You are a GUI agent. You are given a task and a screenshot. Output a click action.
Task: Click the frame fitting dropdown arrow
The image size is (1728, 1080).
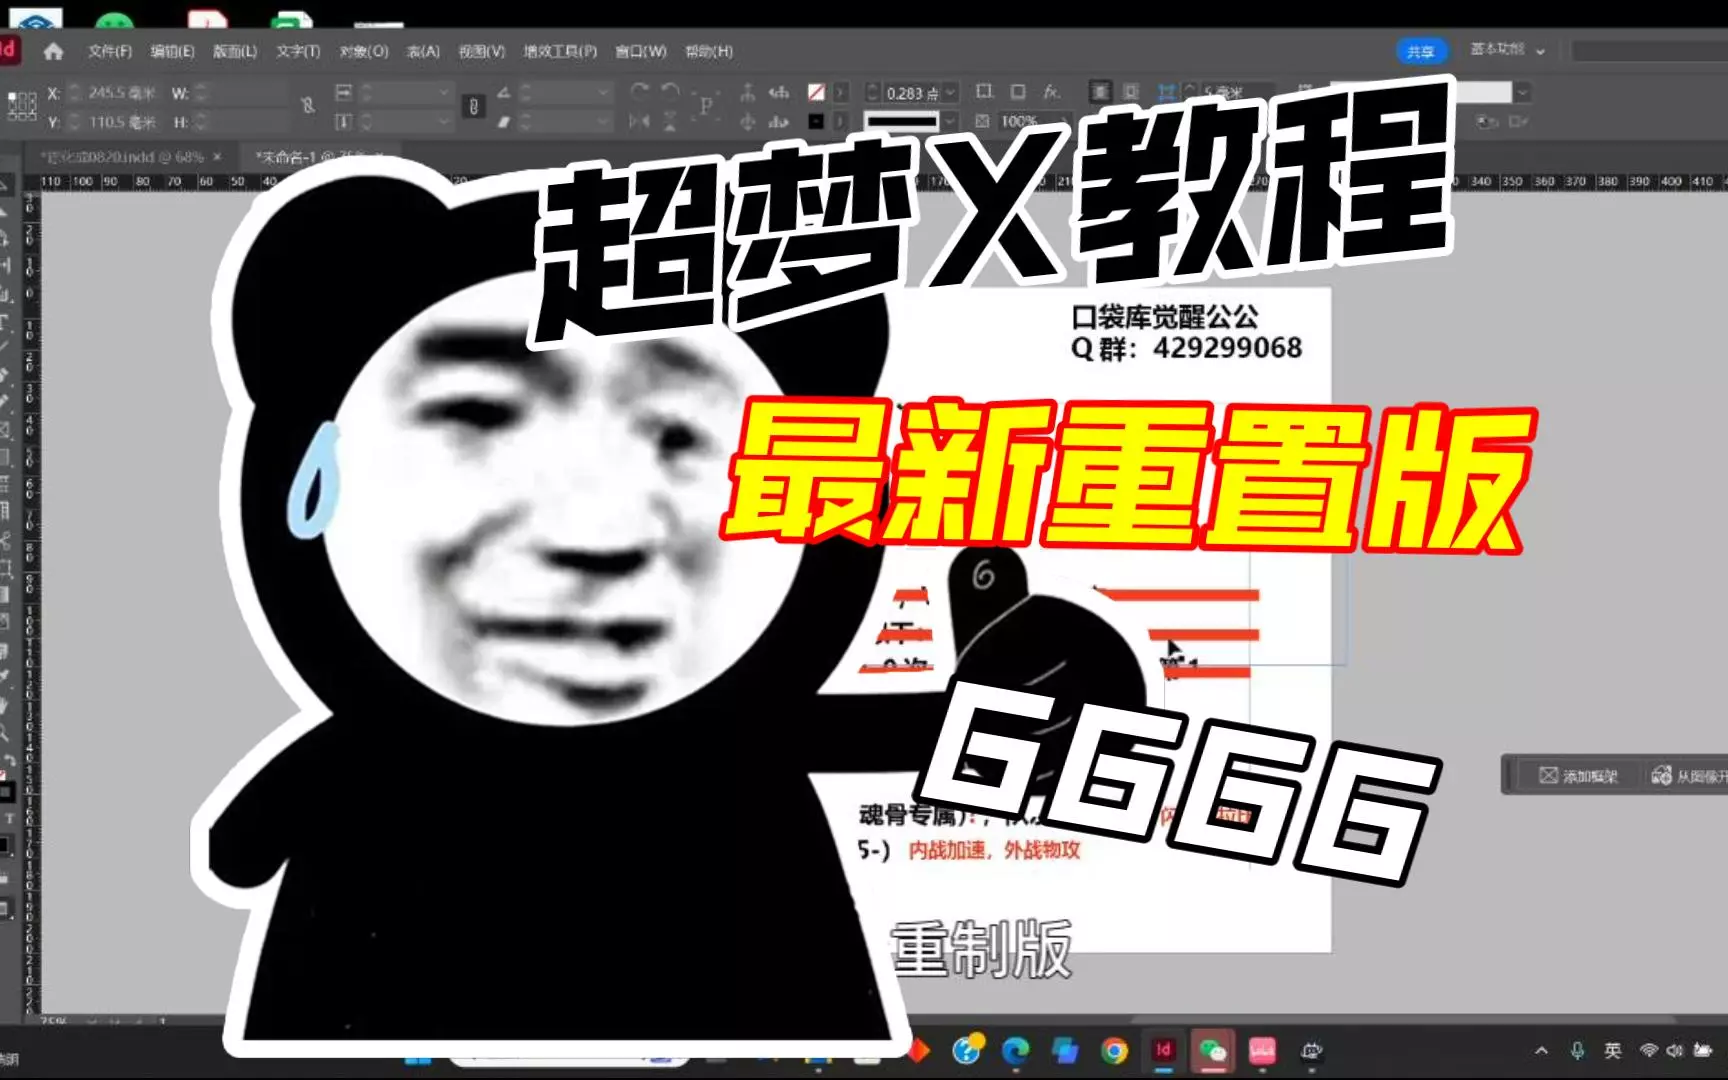1522,93
